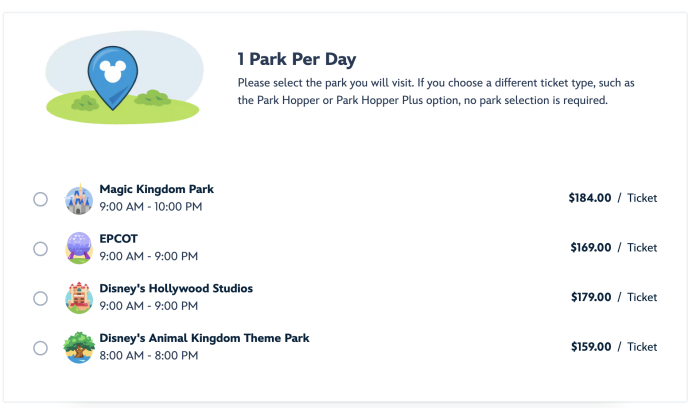Screen dimensions: 700x408
Task: Choose the EPCOT radio button
Action: pyautogui.click(x=41, y=248)
